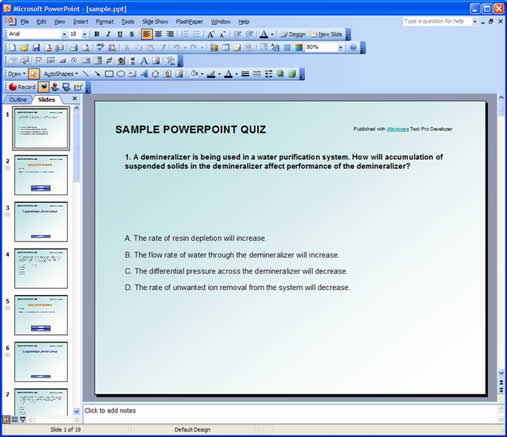Open formatting toolbar font color arrow
Viewport: 507px width, 437px height.
point(272,34)
